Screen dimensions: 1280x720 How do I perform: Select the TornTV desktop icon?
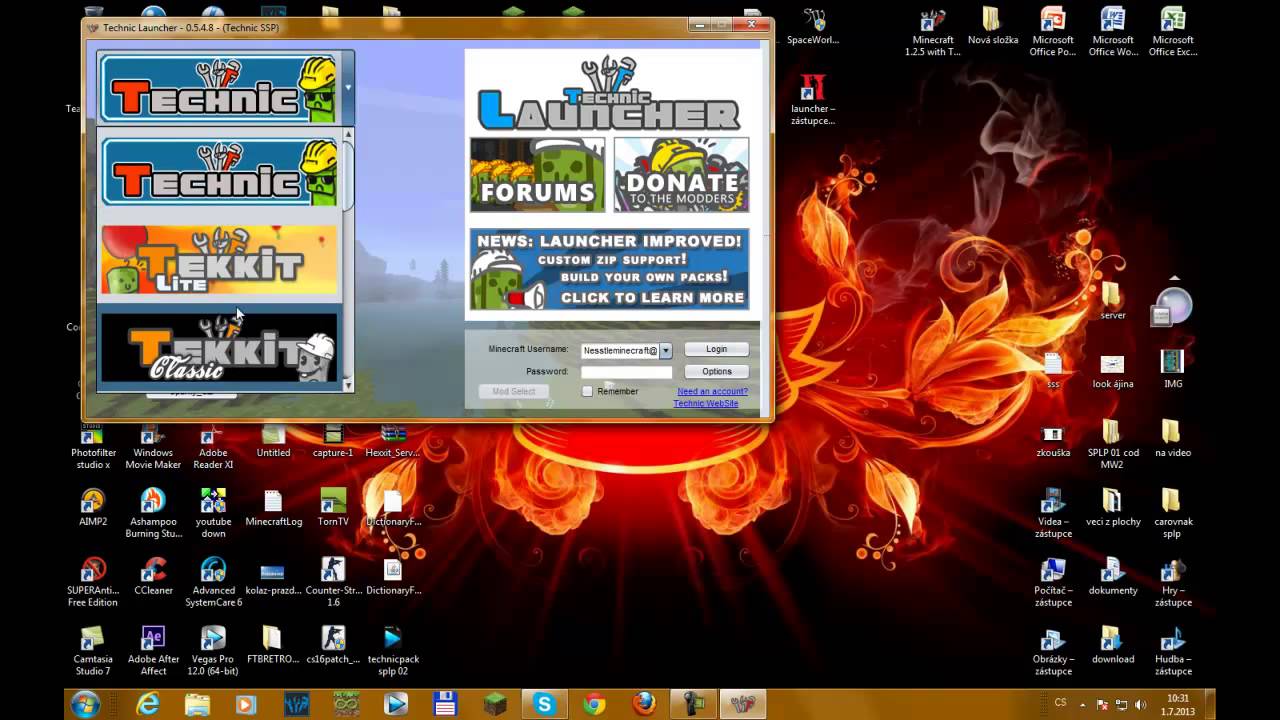333,508
